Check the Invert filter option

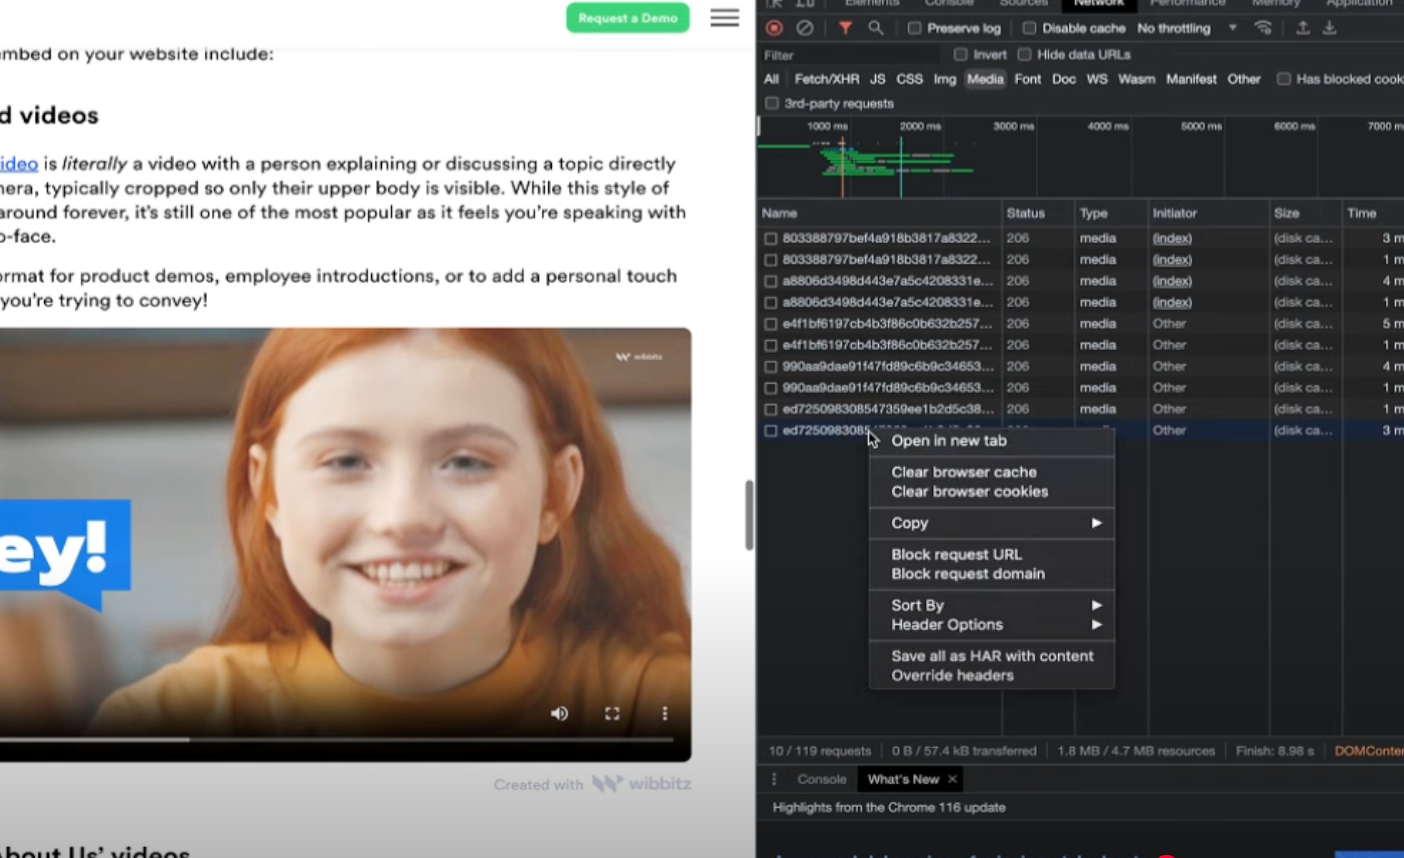tap(961, 54)
